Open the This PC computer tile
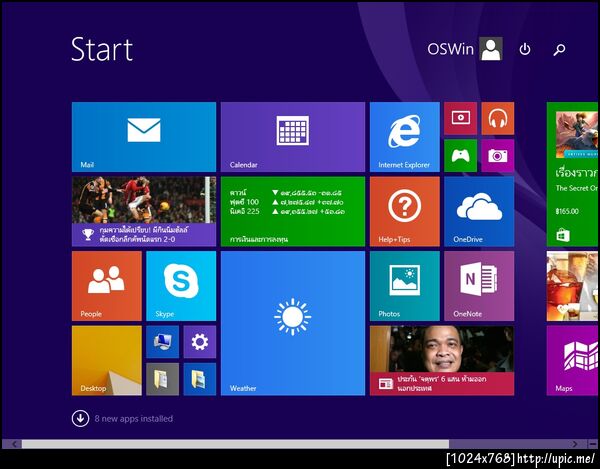The image size is (600, 469). (162, 342)
